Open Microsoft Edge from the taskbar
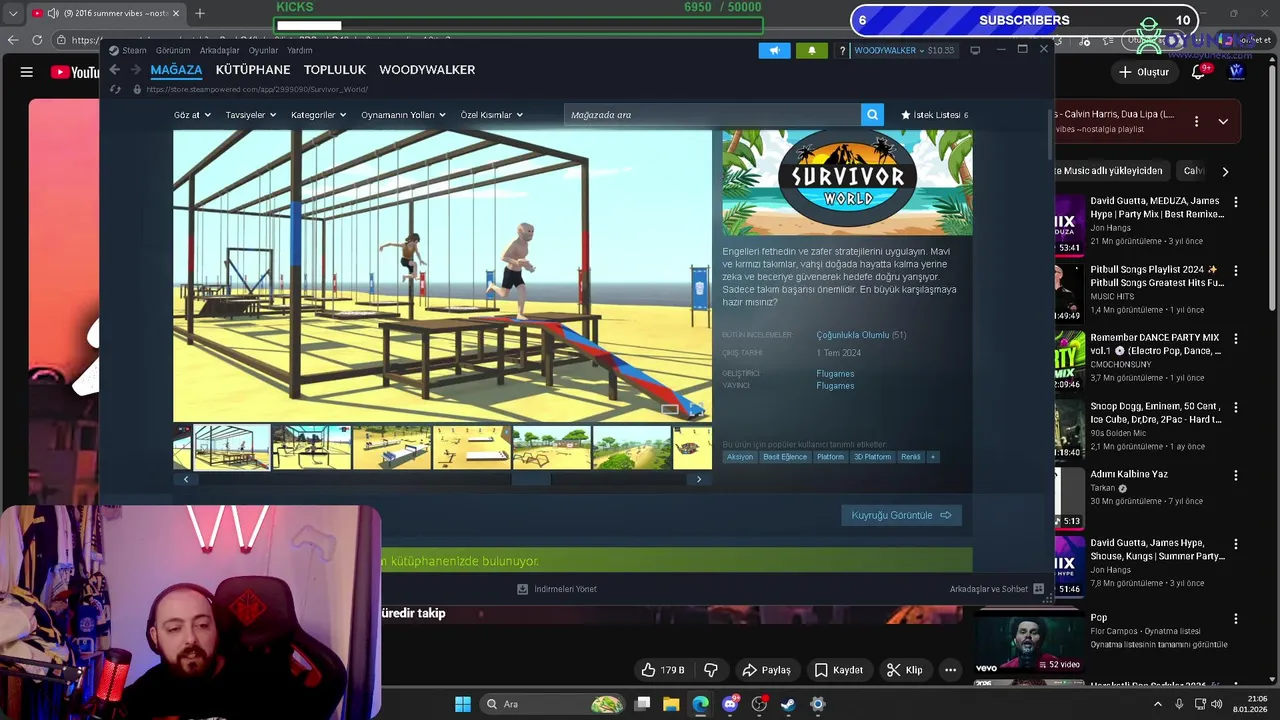 click(701, 704)
